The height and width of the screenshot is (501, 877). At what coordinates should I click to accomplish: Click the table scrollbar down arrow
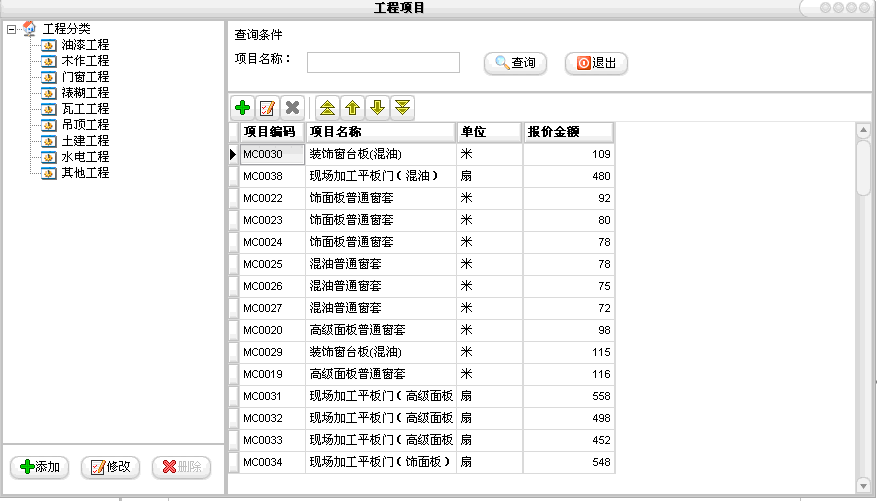point(863,485)
